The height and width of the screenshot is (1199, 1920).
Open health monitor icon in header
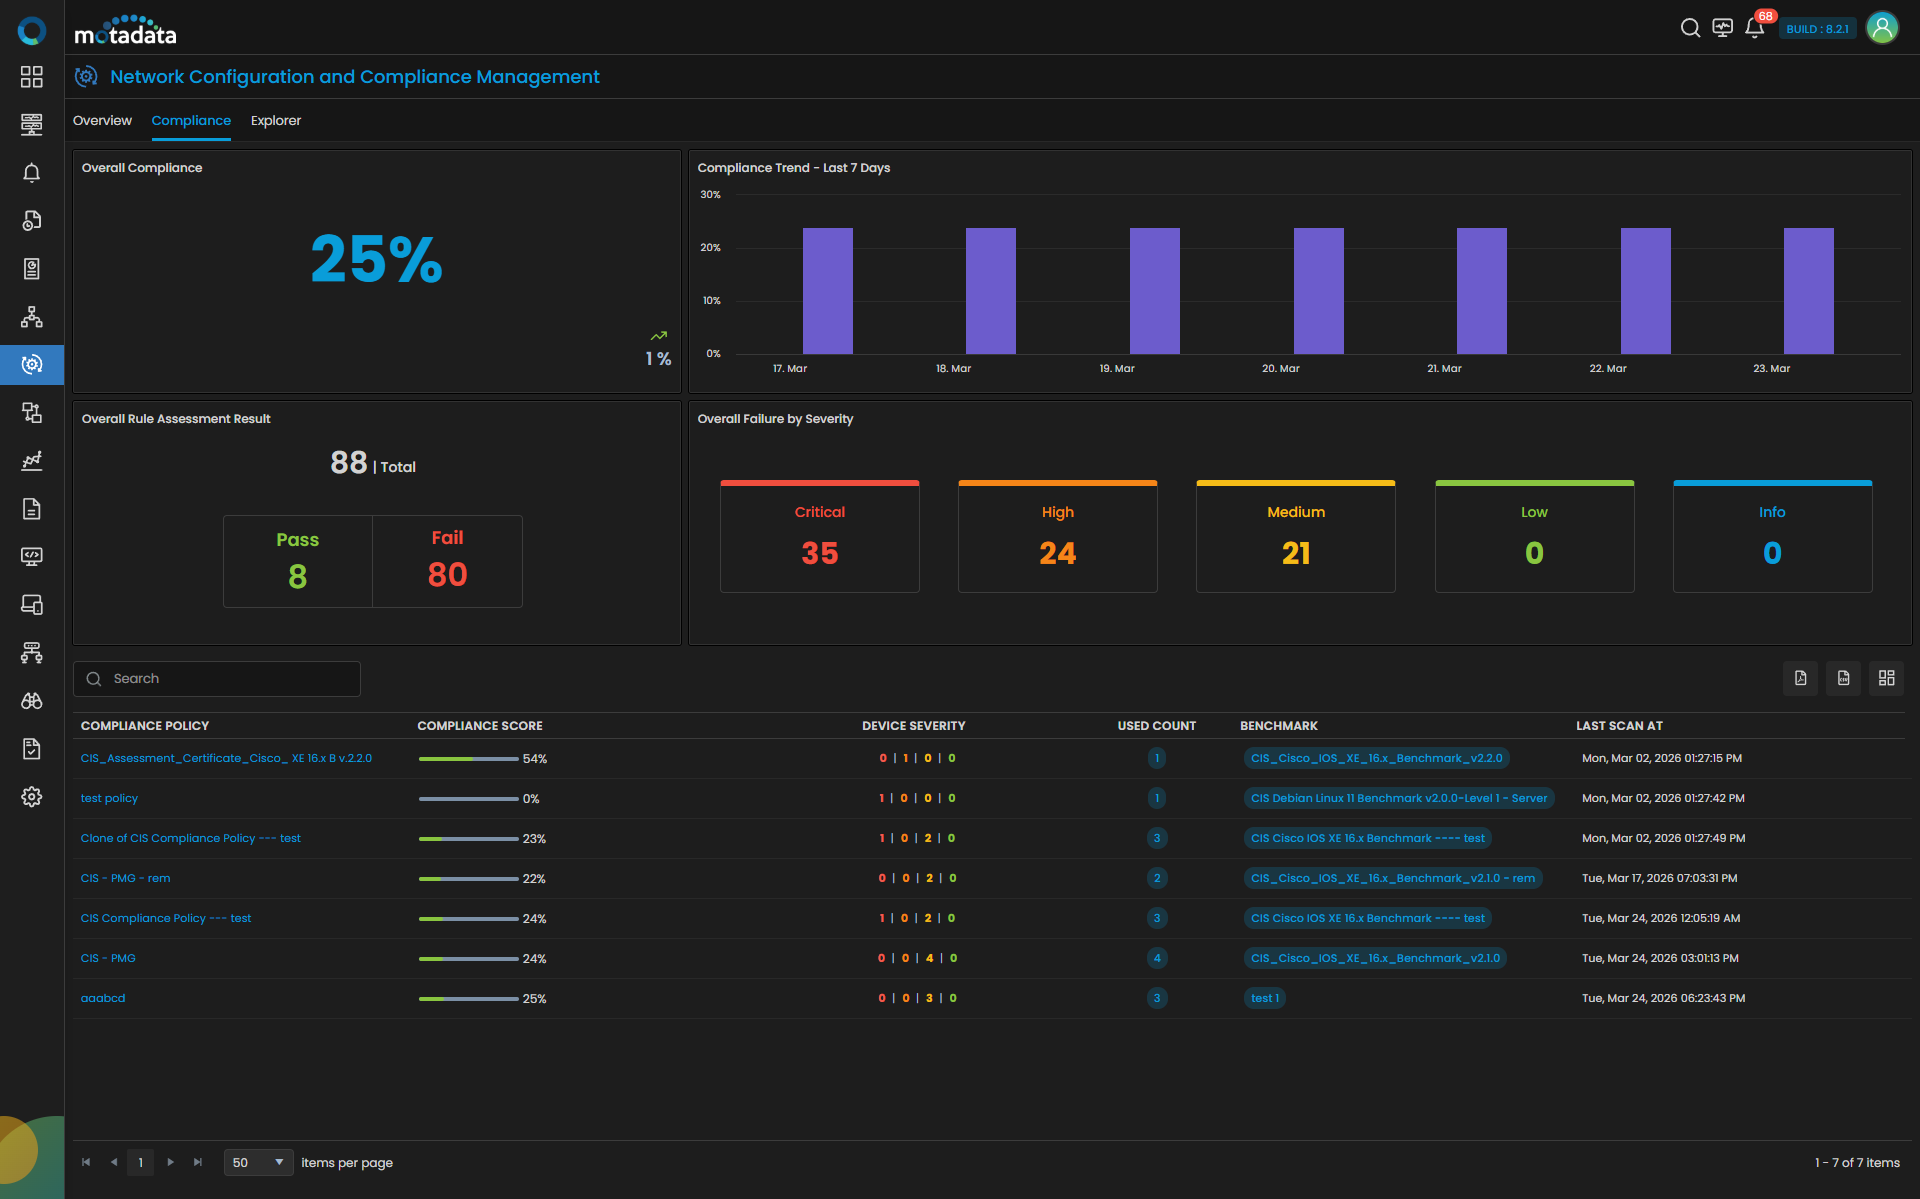click(1722, 28)
